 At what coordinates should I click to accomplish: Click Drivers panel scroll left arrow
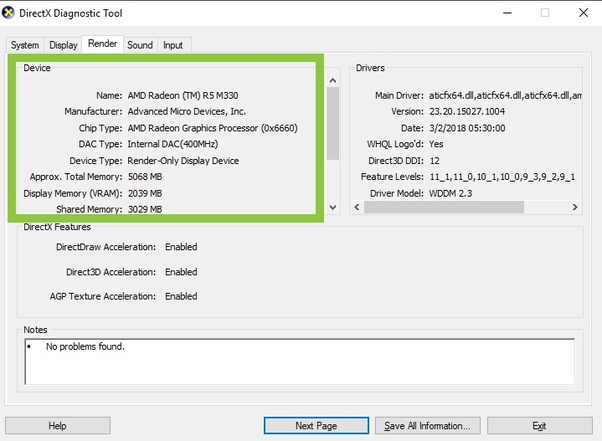tap(357, 207)
